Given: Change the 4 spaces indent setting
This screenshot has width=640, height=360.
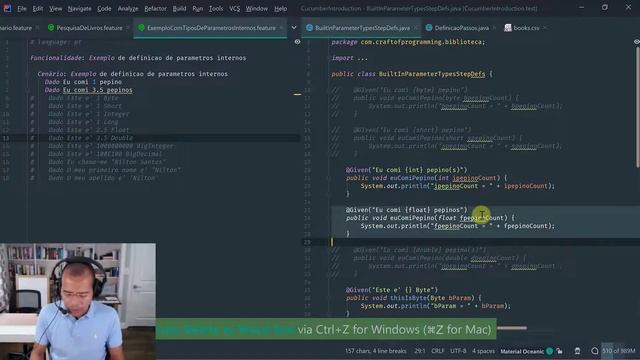Looking at the screenshot, I should point(483,351).
